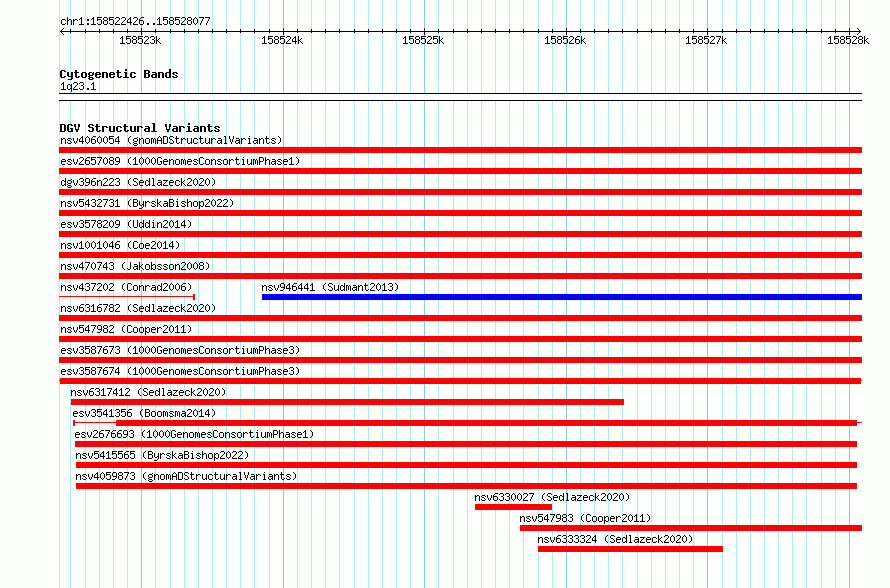Select the short red nsv6330027 variant bar

pos(514,507)
